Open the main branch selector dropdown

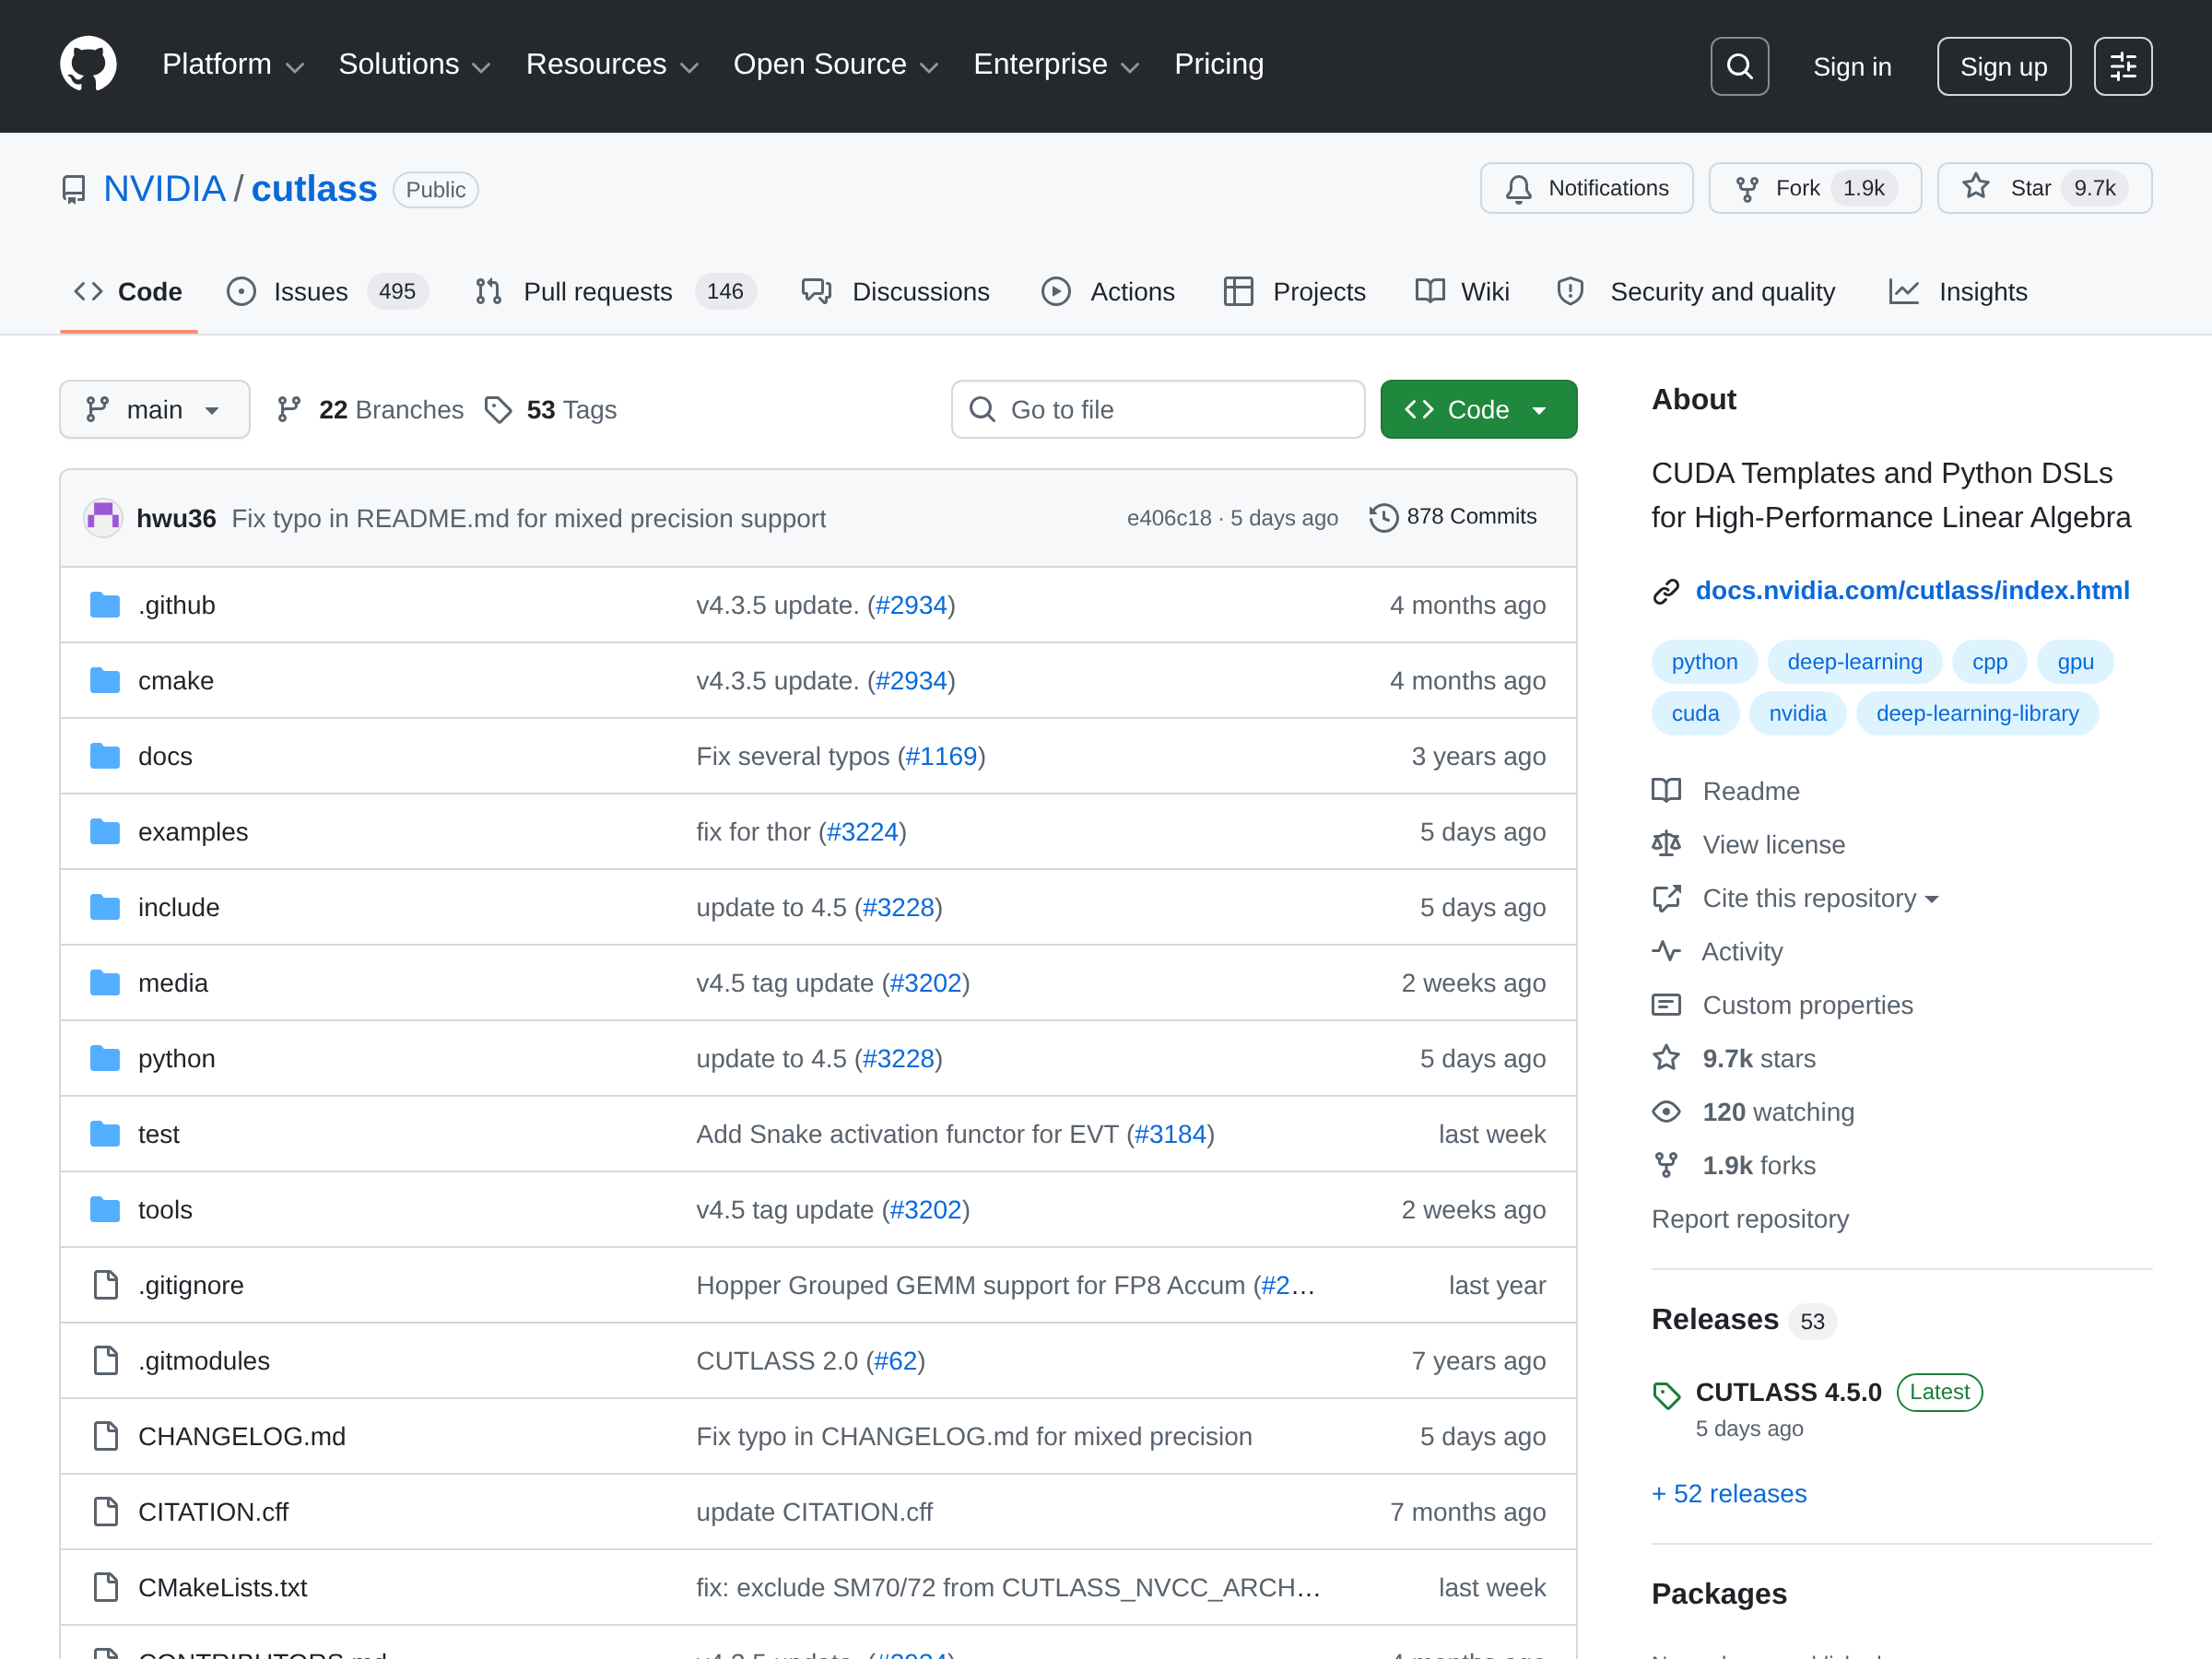[x=155, y=410]
